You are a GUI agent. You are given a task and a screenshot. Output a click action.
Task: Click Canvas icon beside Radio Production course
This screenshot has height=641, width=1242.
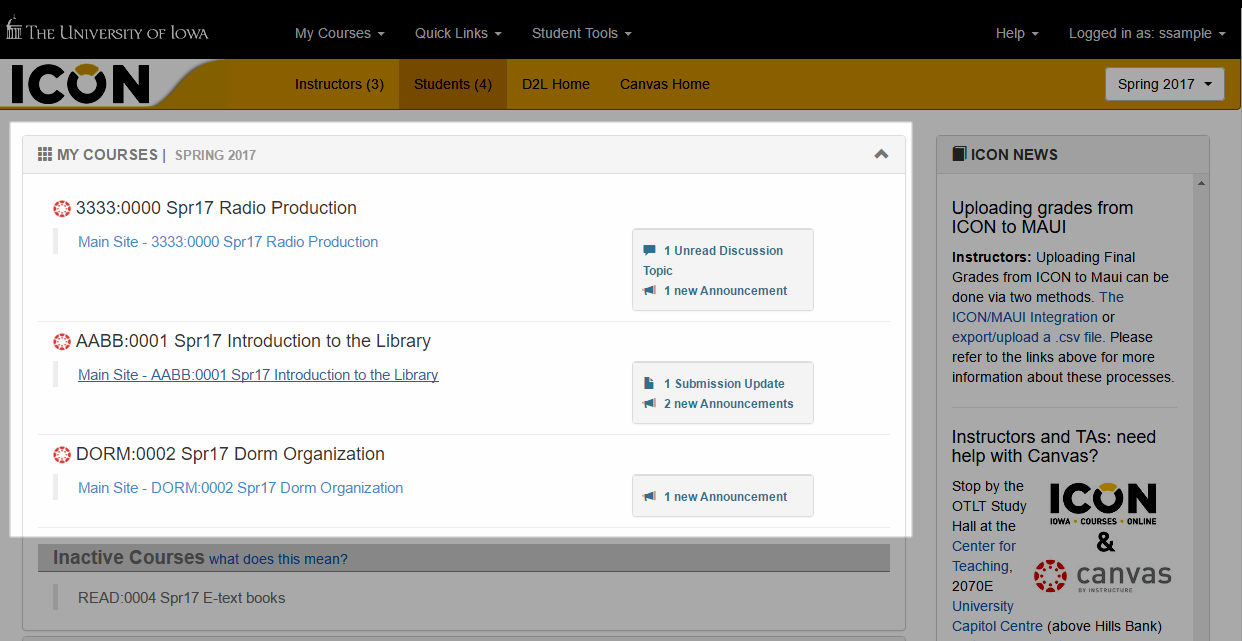click(62, 208)
